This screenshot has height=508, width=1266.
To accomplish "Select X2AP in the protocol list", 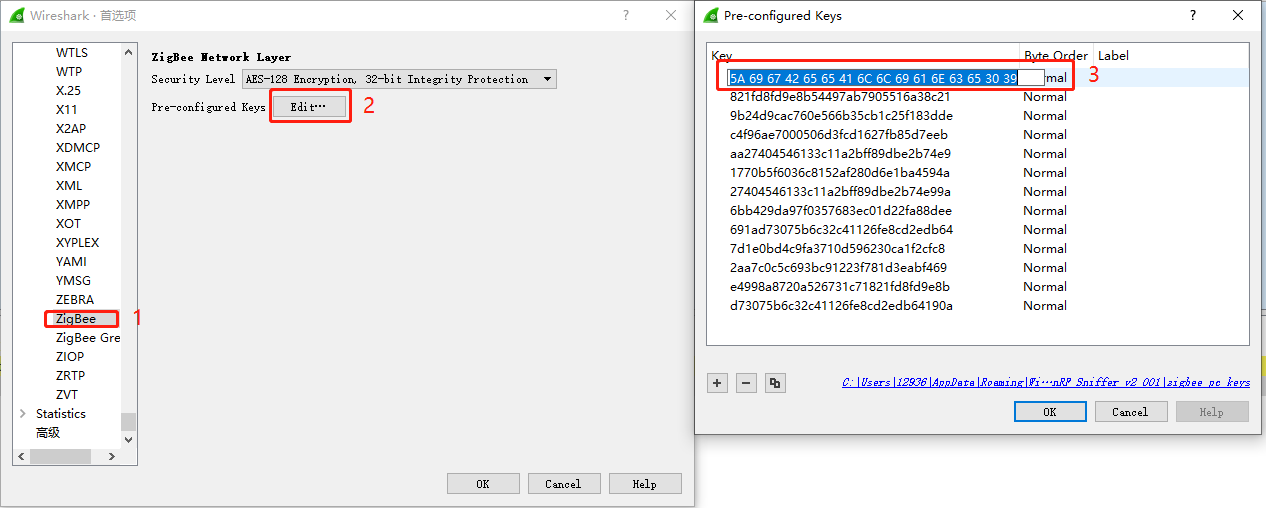I will point(71,128).
